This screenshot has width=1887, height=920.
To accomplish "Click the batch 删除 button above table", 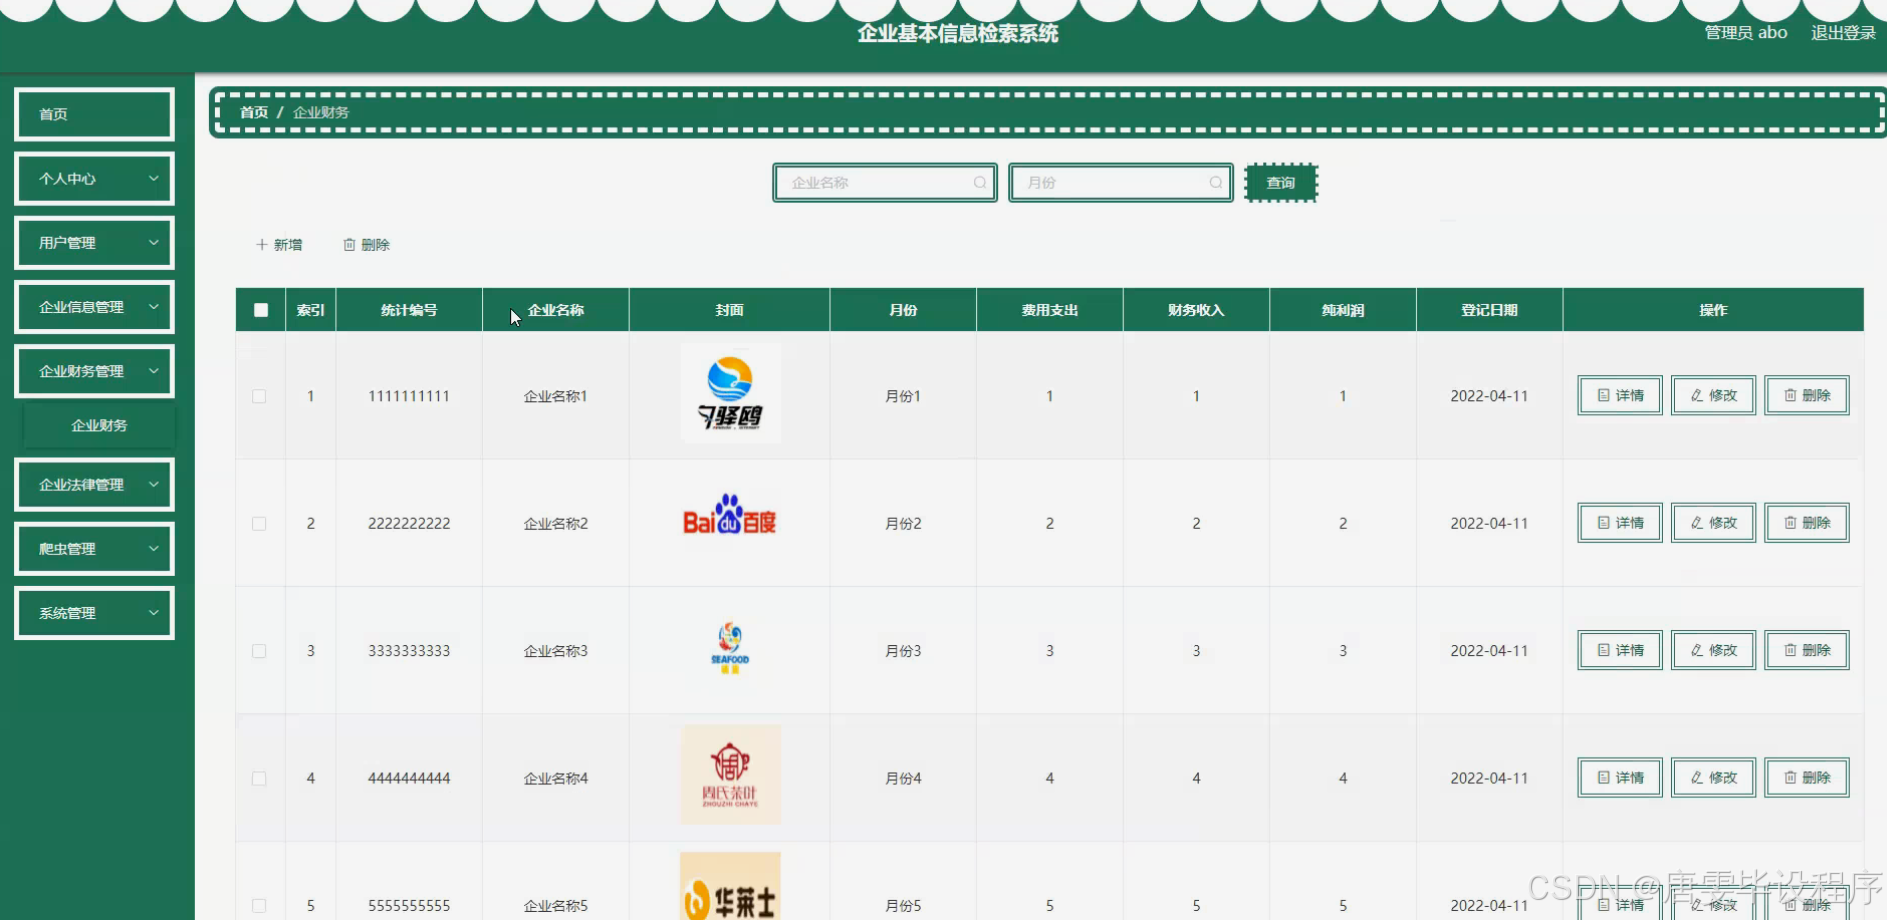I will coord(366,245).
